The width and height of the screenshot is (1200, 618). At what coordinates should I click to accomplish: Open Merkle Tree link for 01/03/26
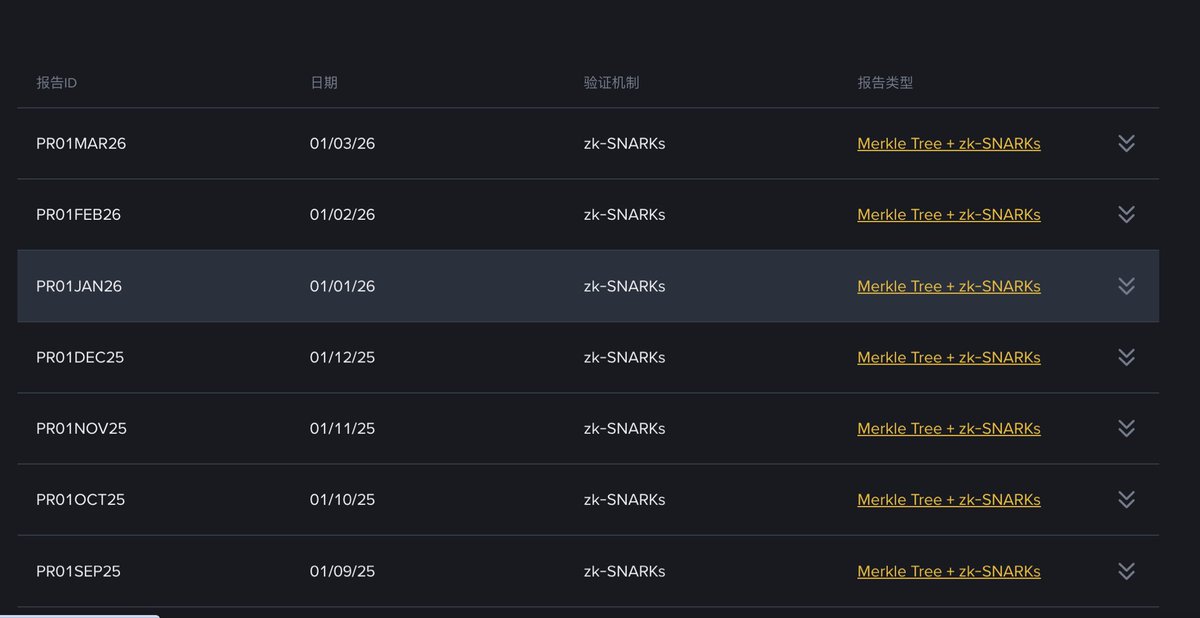948,143
